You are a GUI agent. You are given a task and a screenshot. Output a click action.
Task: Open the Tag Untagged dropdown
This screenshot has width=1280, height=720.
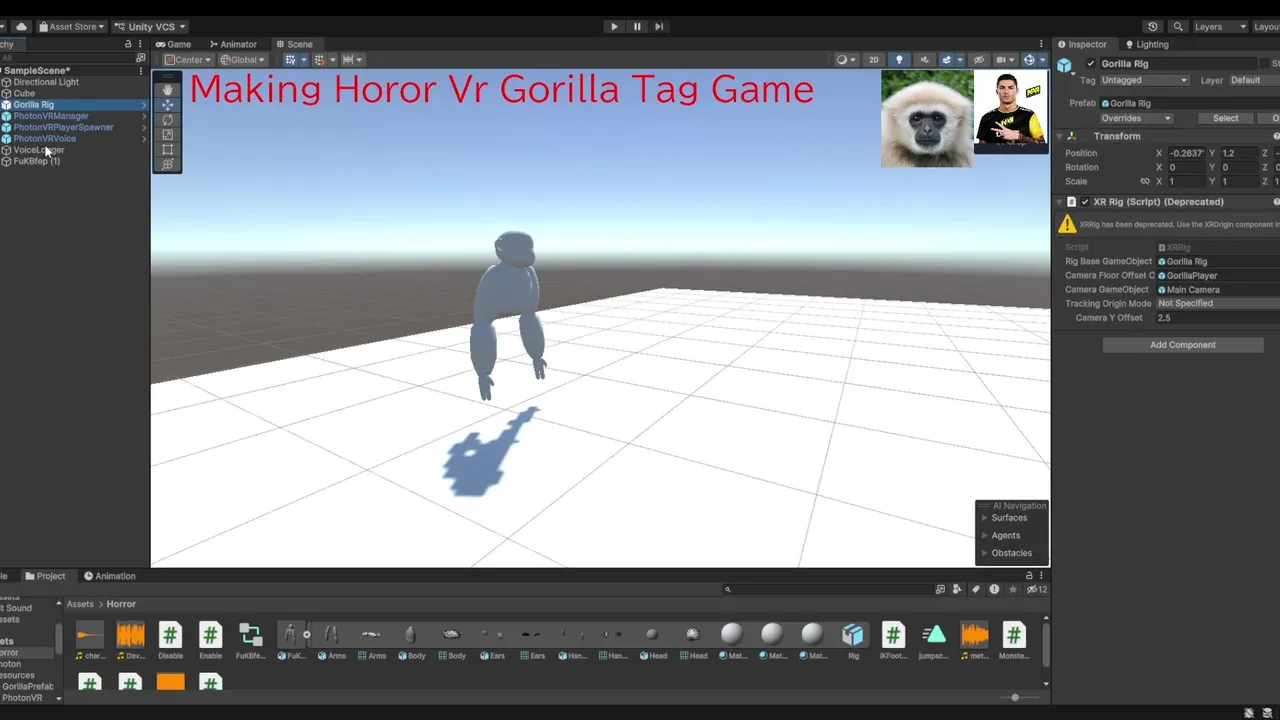(x=1144, y=80)
